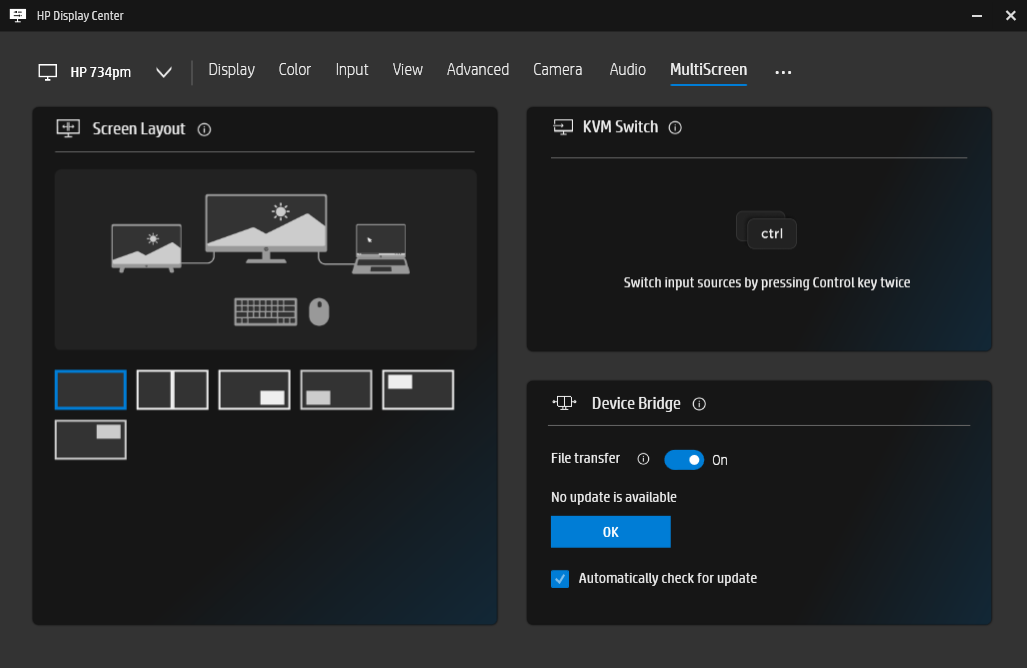
Task: Close the HP Display Center window
Action: tap(1011, 15)
